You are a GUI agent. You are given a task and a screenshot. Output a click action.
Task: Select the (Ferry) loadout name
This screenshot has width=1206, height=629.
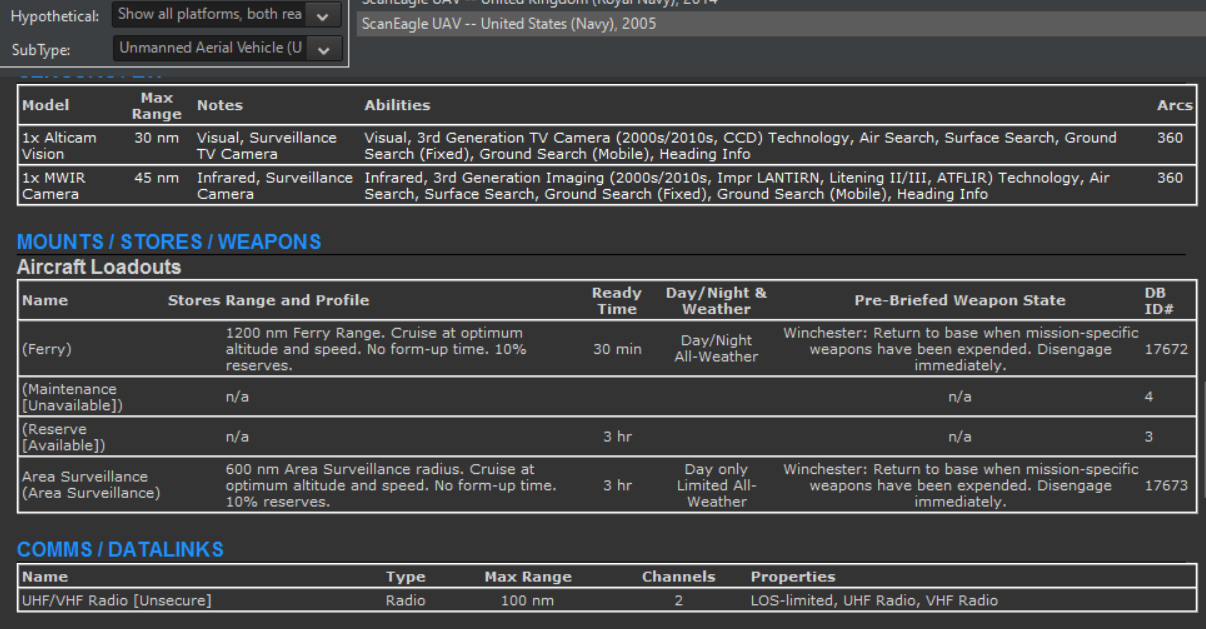(47, 349)
